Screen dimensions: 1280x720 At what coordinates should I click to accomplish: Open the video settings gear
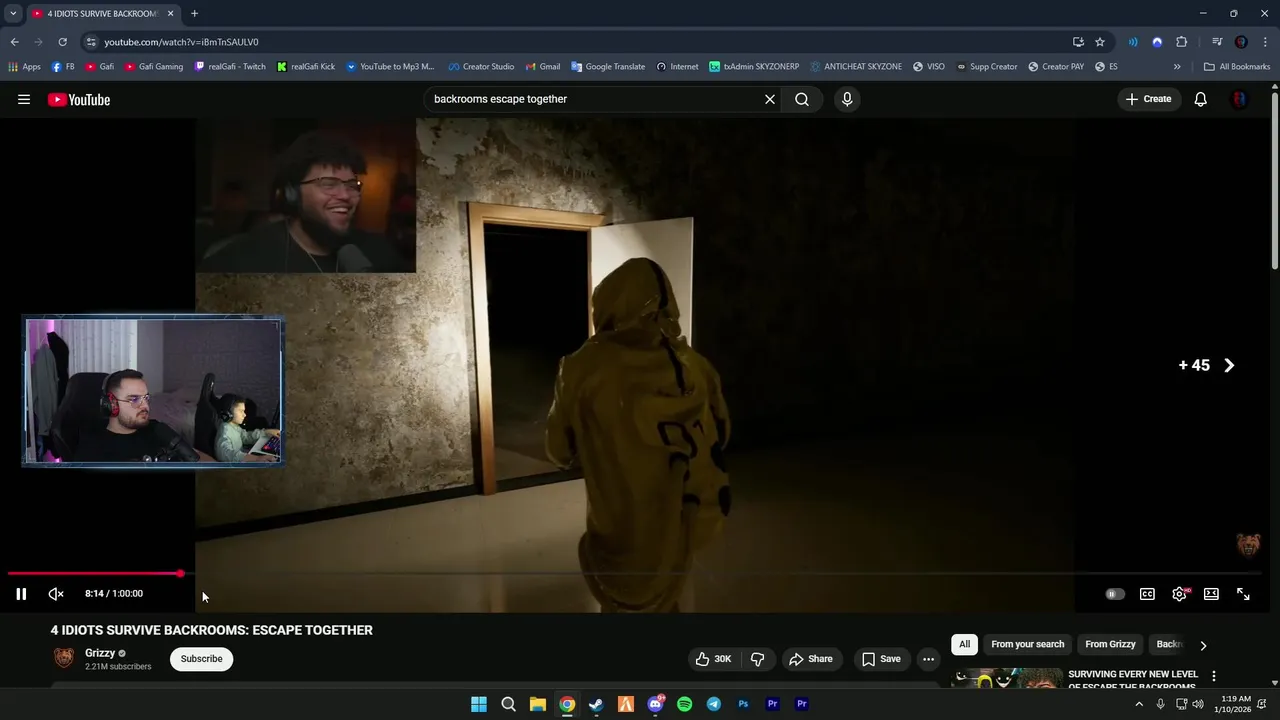pyautogui.click(x=1180, y=594)
